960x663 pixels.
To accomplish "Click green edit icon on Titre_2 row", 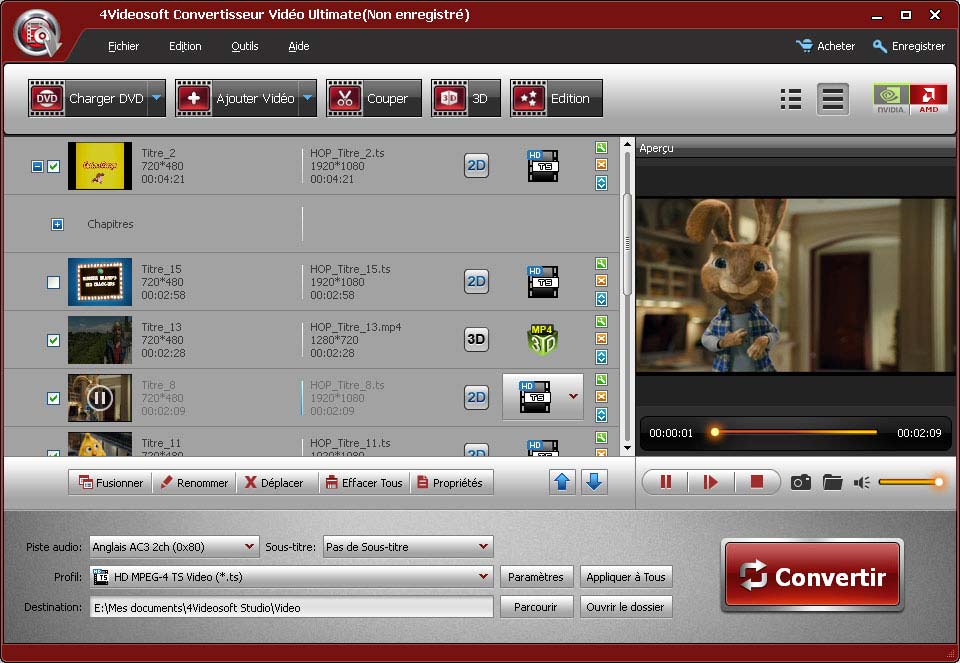I will (x=601, y=148).
